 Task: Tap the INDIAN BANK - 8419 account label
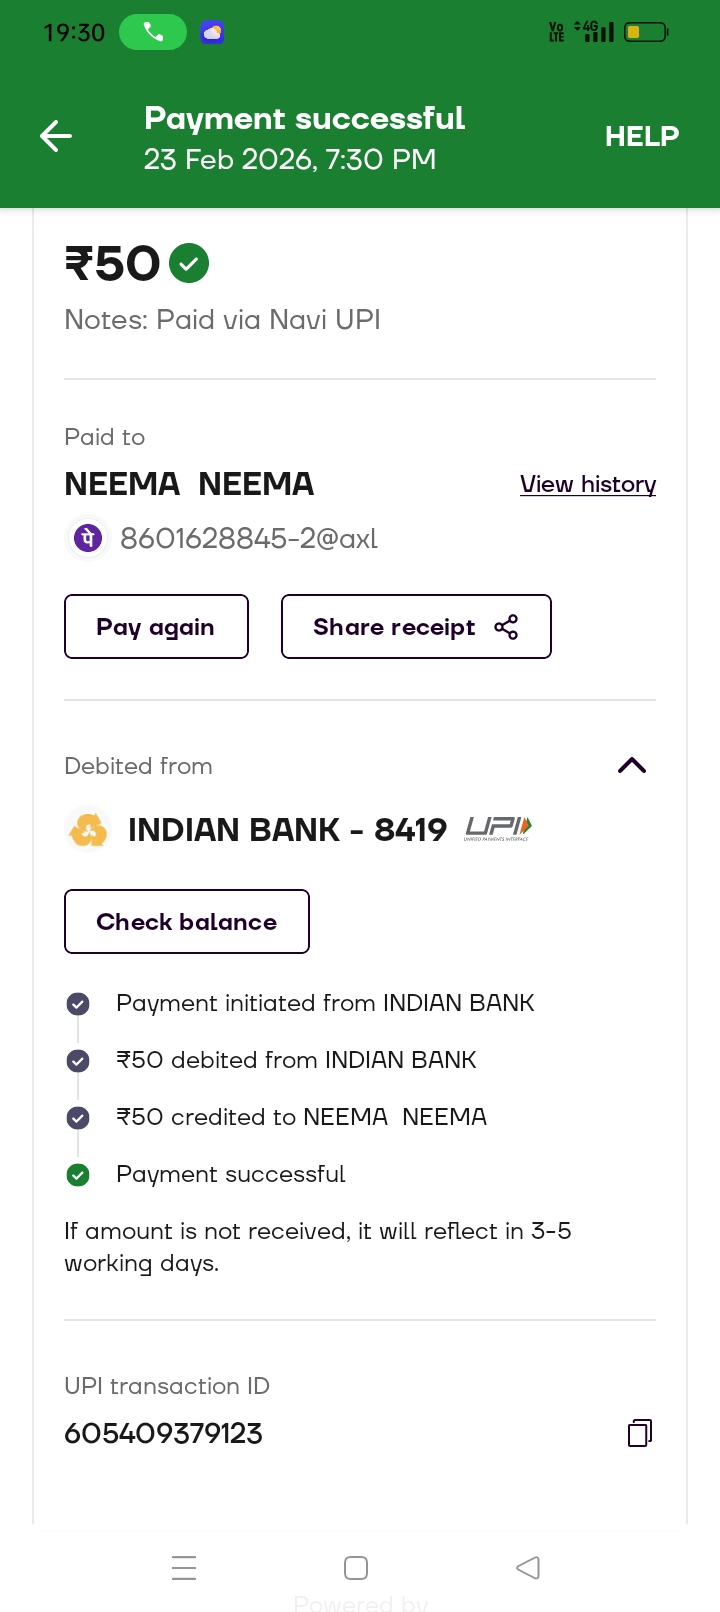[287, 830]
